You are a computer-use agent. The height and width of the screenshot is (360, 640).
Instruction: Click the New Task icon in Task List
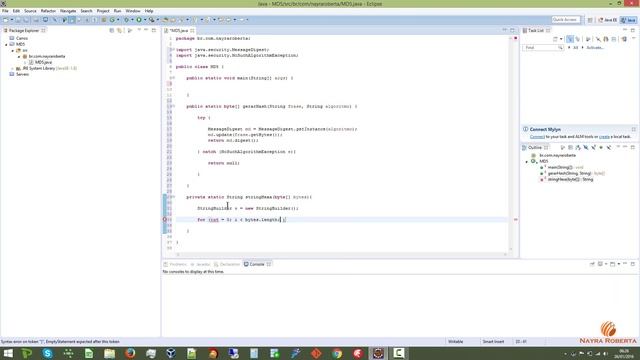[x=555, y=39]
